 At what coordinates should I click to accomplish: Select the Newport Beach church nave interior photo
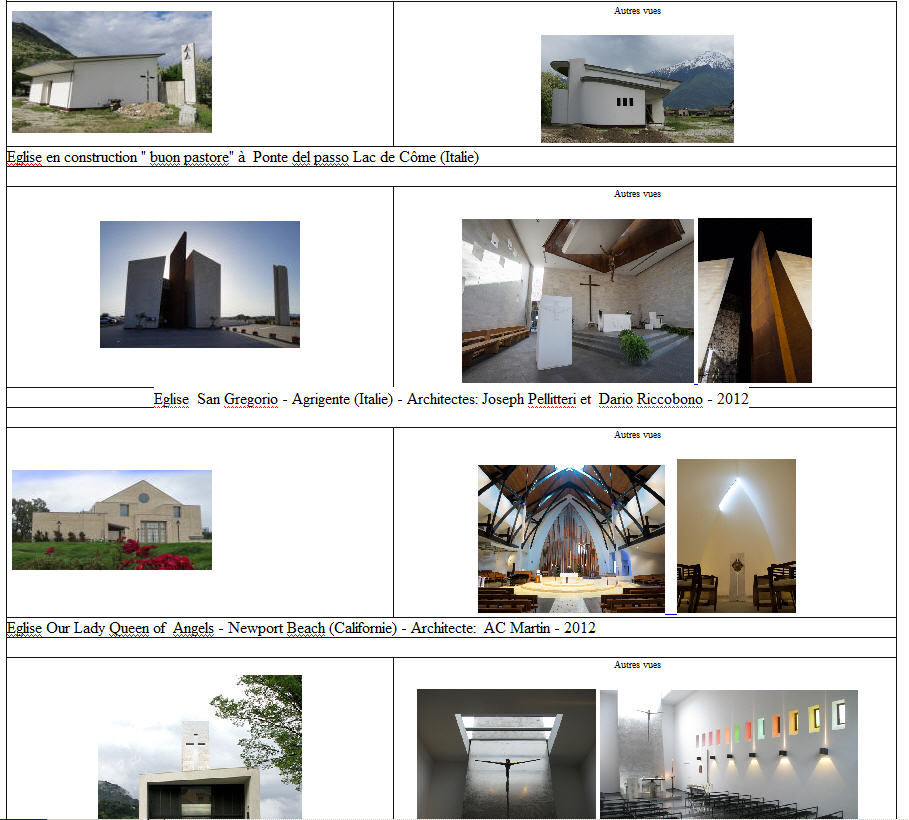pos(571,539)
